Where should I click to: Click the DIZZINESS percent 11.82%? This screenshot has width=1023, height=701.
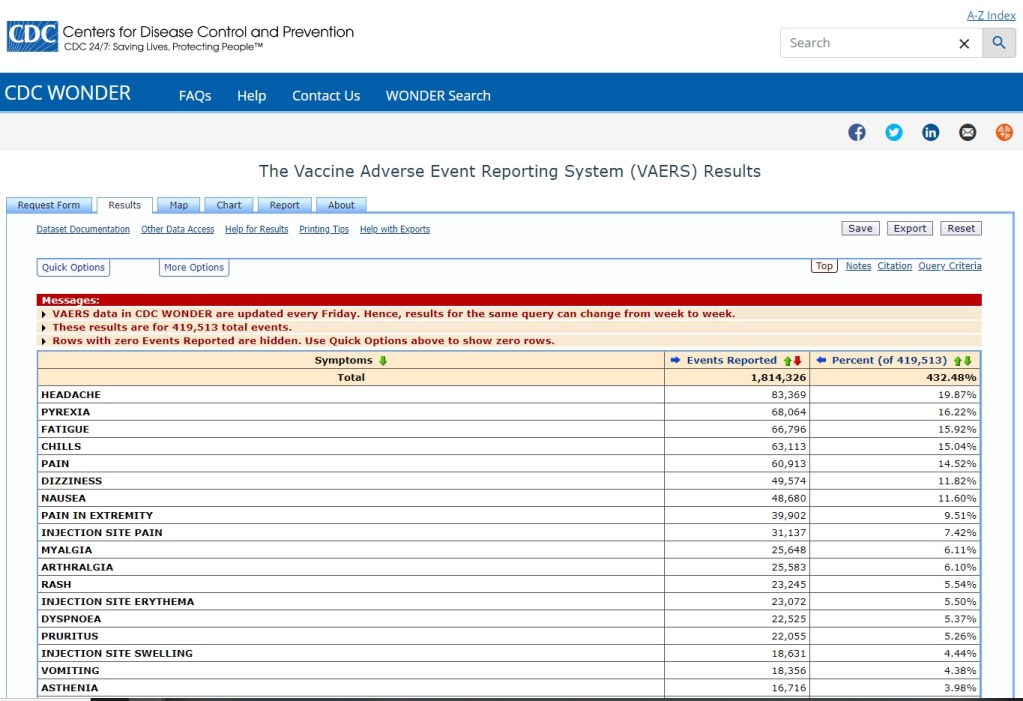tap(956, 481)
